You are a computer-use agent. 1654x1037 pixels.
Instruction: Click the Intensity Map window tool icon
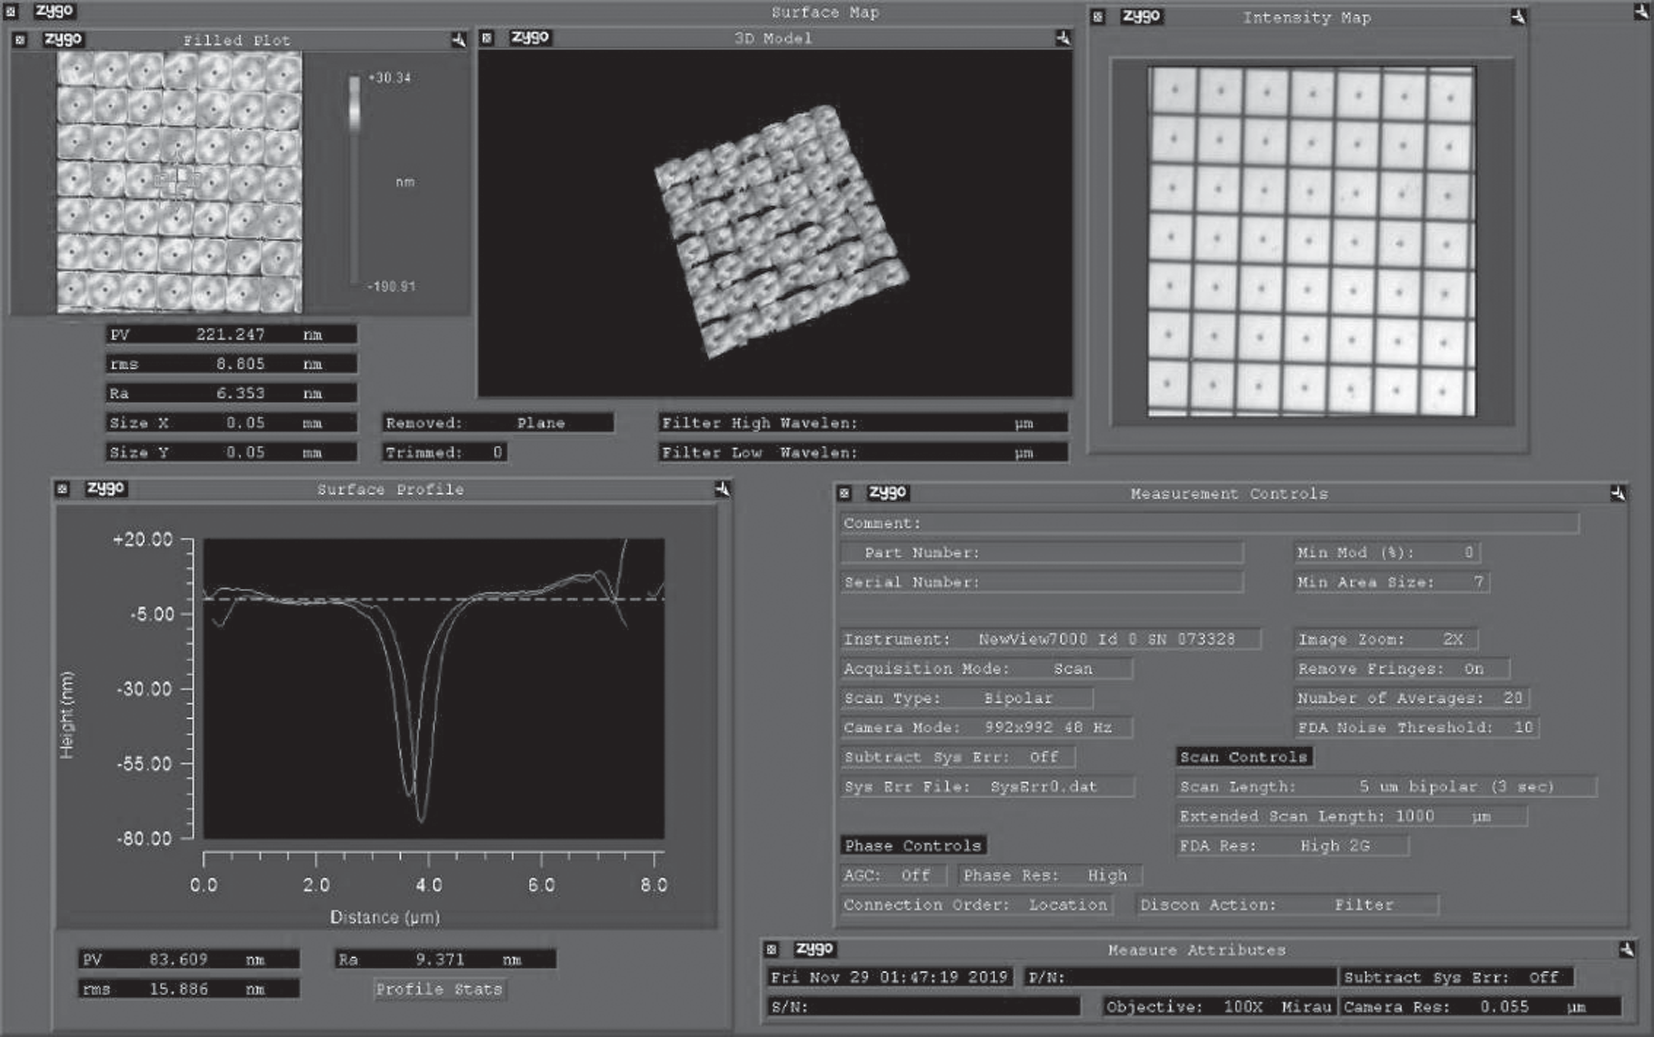tap(1517, 17)
